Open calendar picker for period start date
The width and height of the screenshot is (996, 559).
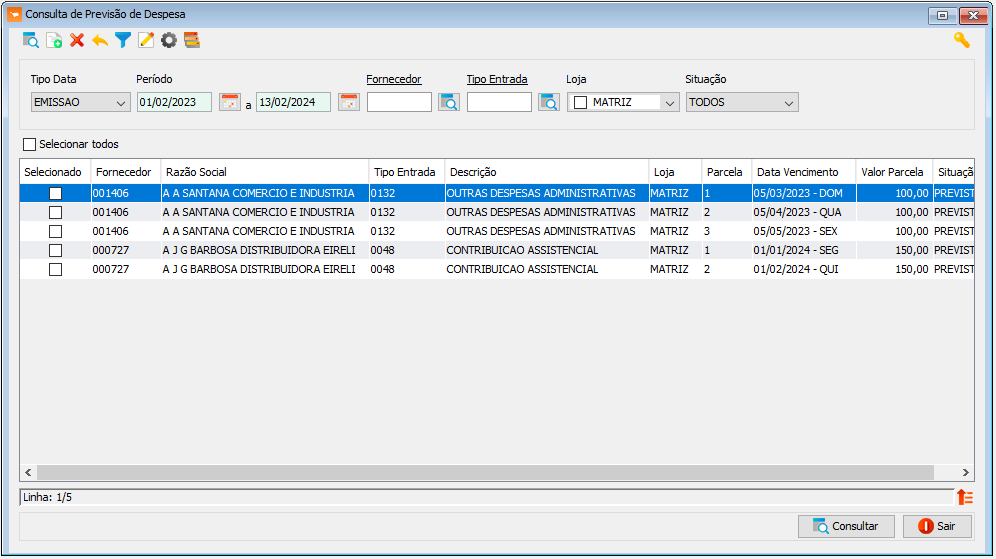point(229,102)
